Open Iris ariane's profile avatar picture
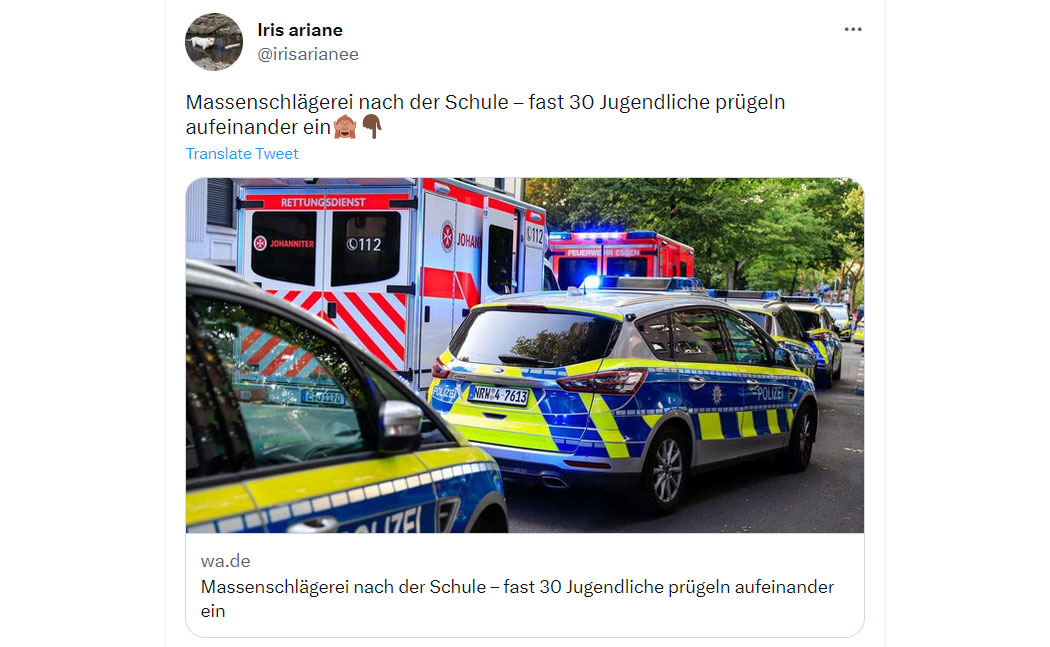 214,42
